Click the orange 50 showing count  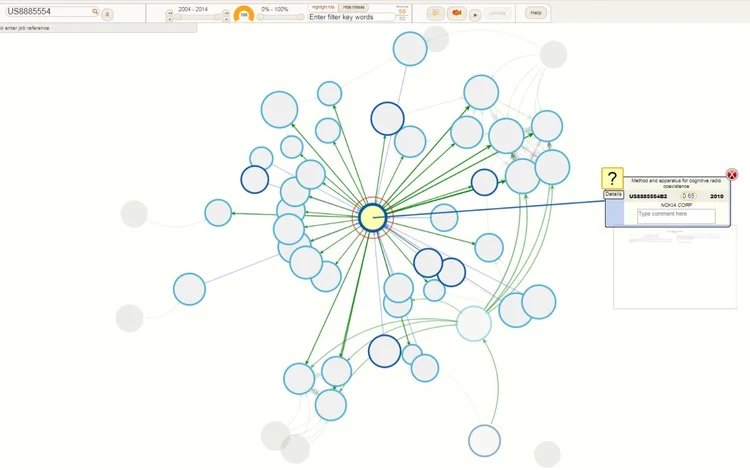click(x=402, y=11)
